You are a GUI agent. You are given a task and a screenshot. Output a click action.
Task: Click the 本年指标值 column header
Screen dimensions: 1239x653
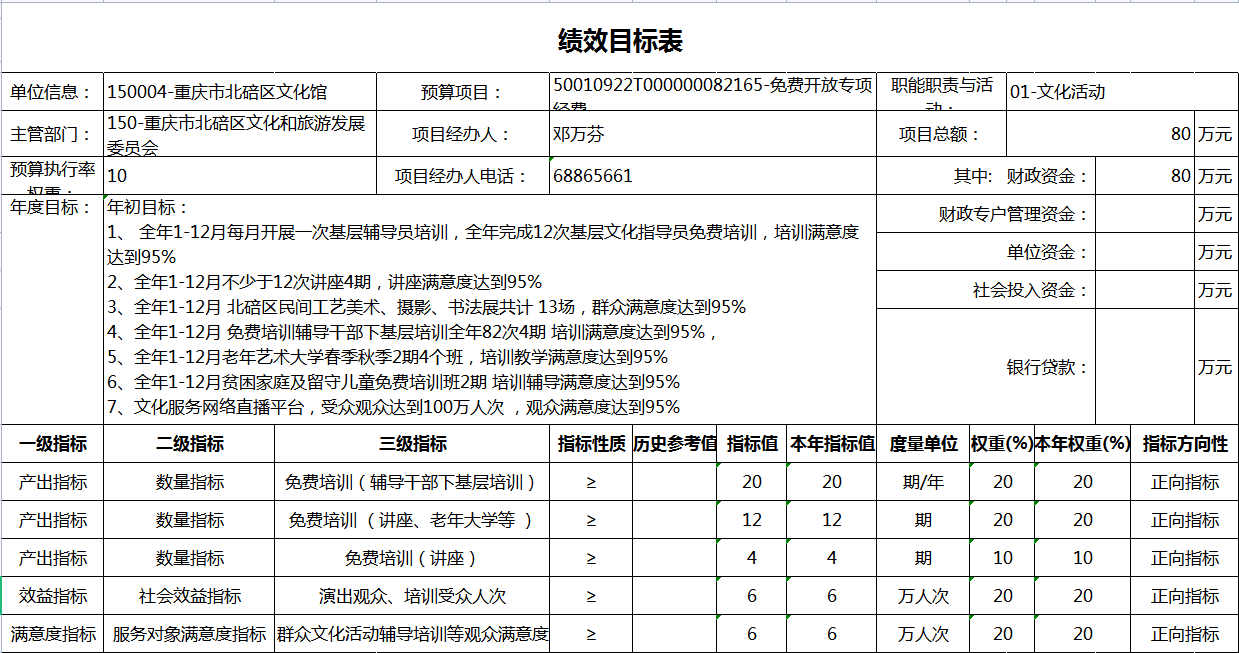coord(832,444)
